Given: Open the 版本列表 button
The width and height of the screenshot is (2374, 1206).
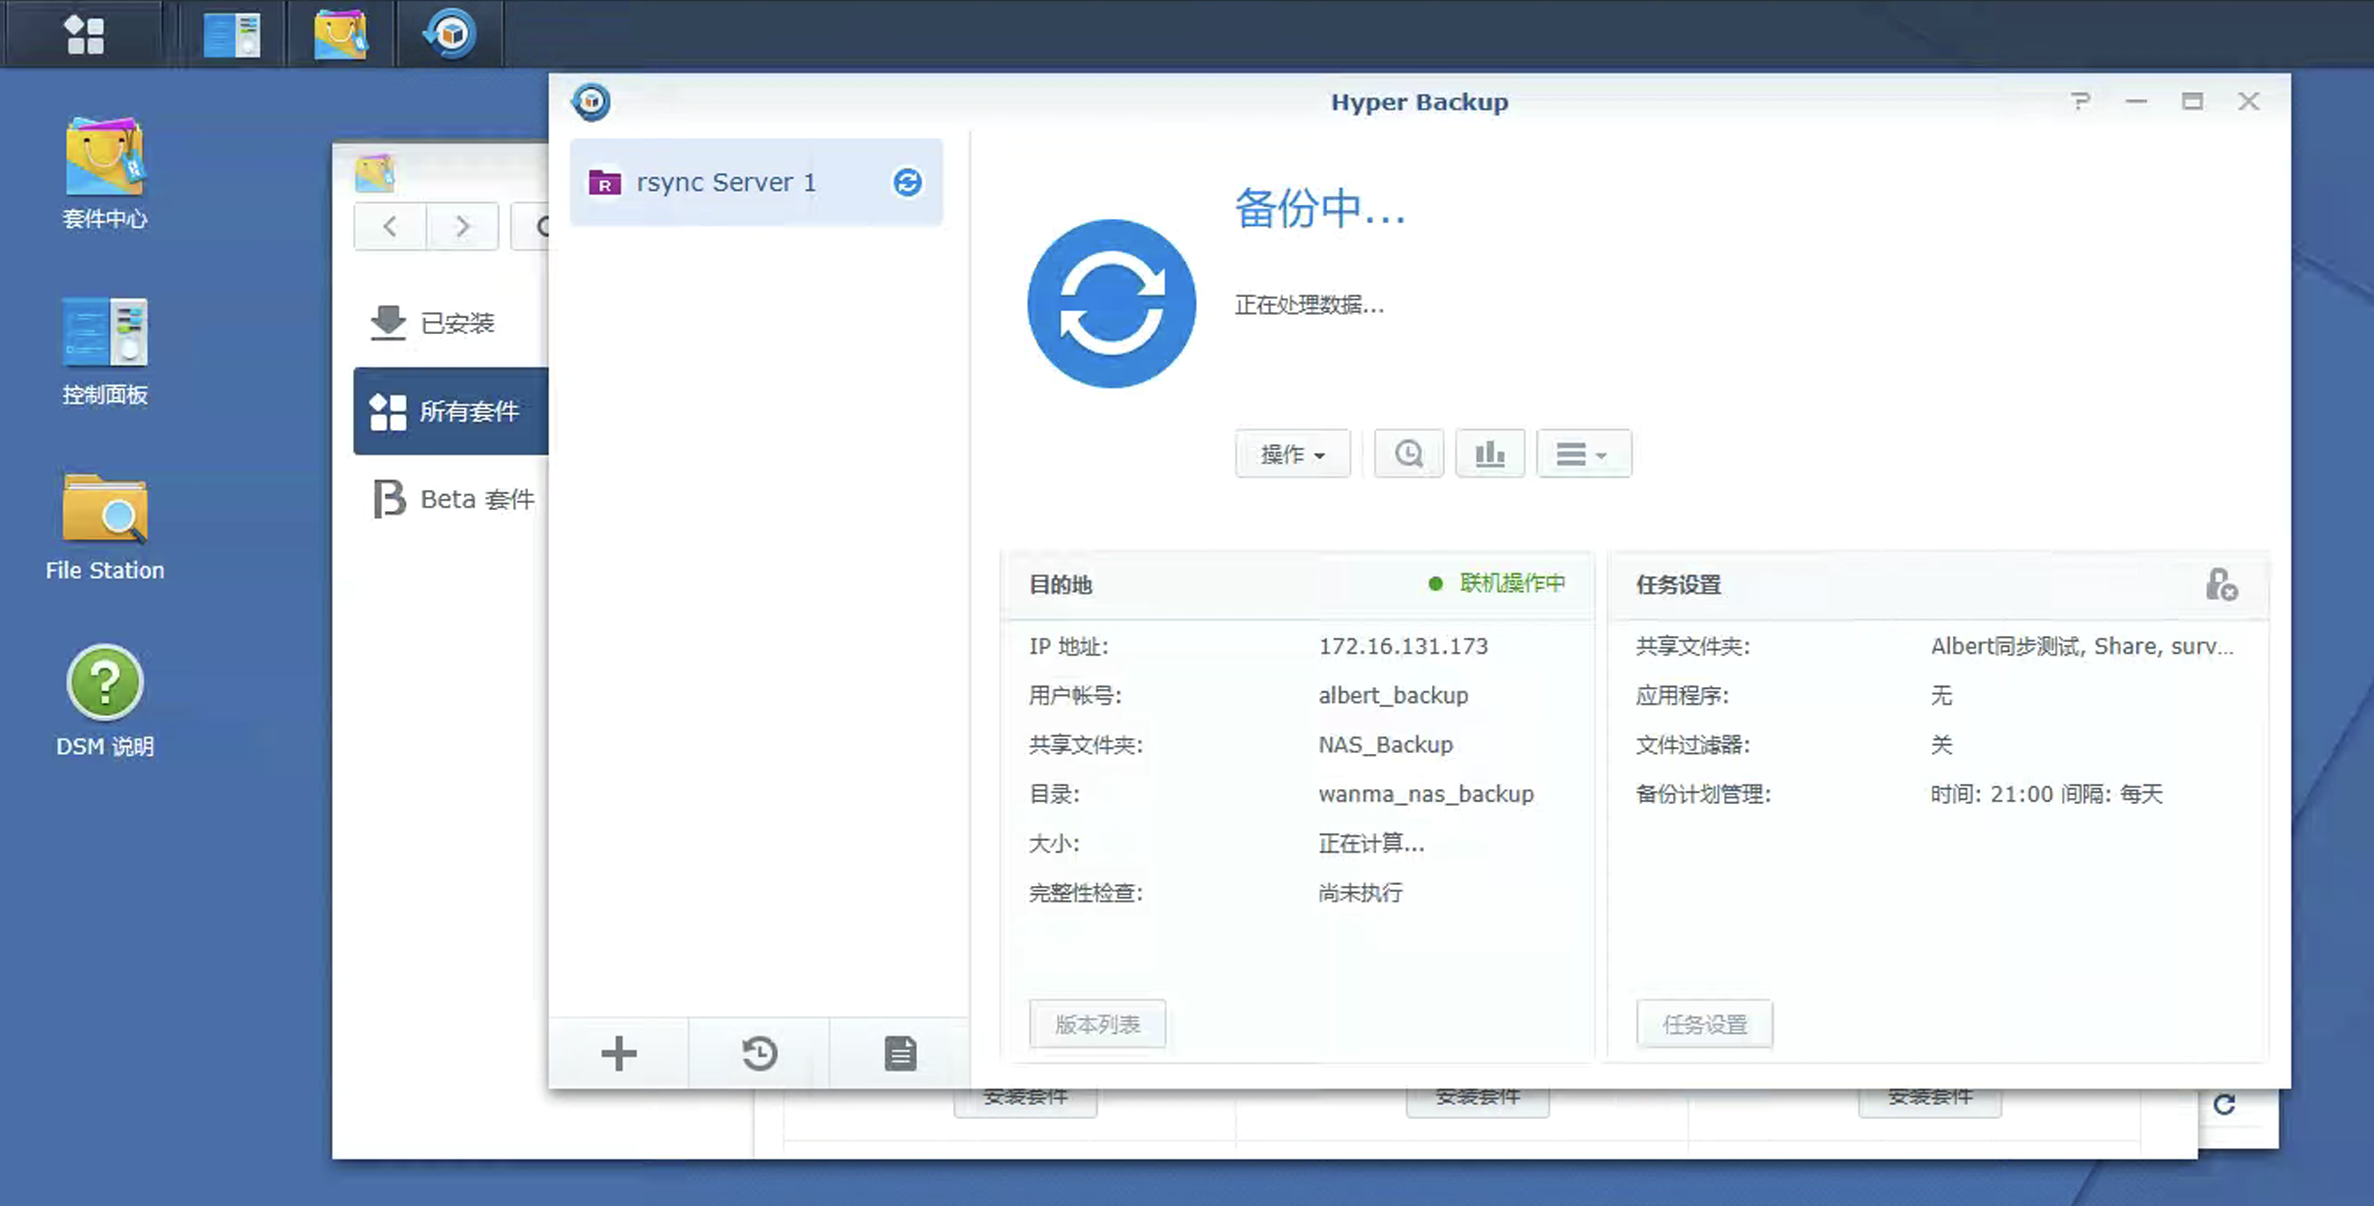Looking at the screenshot, I should tap(1097, 1024).
